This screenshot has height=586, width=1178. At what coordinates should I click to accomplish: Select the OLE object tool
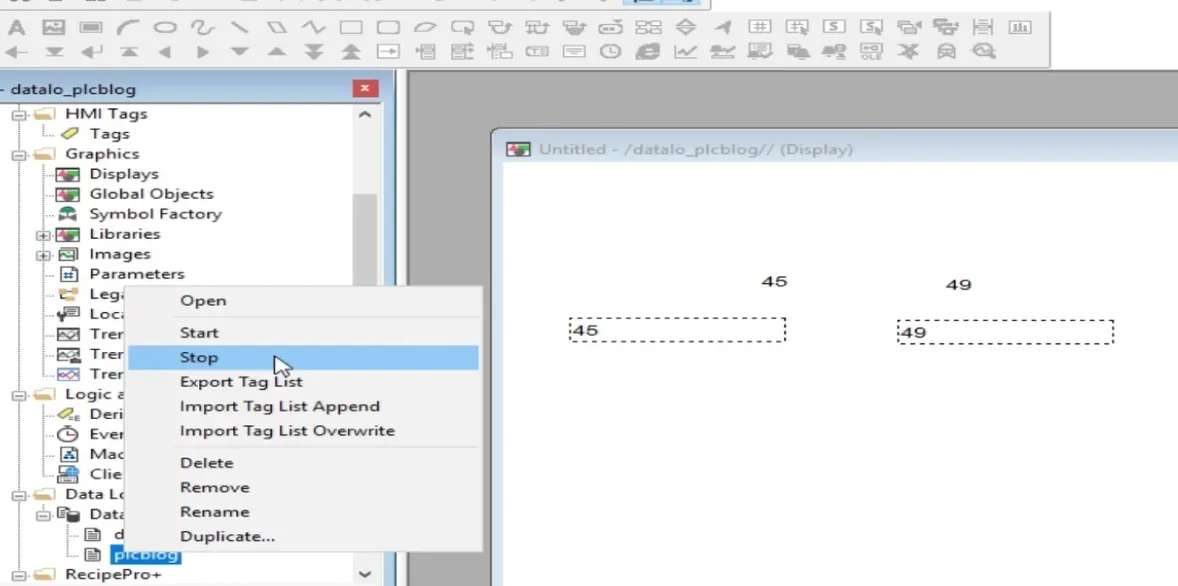click(x=871, y=52)
